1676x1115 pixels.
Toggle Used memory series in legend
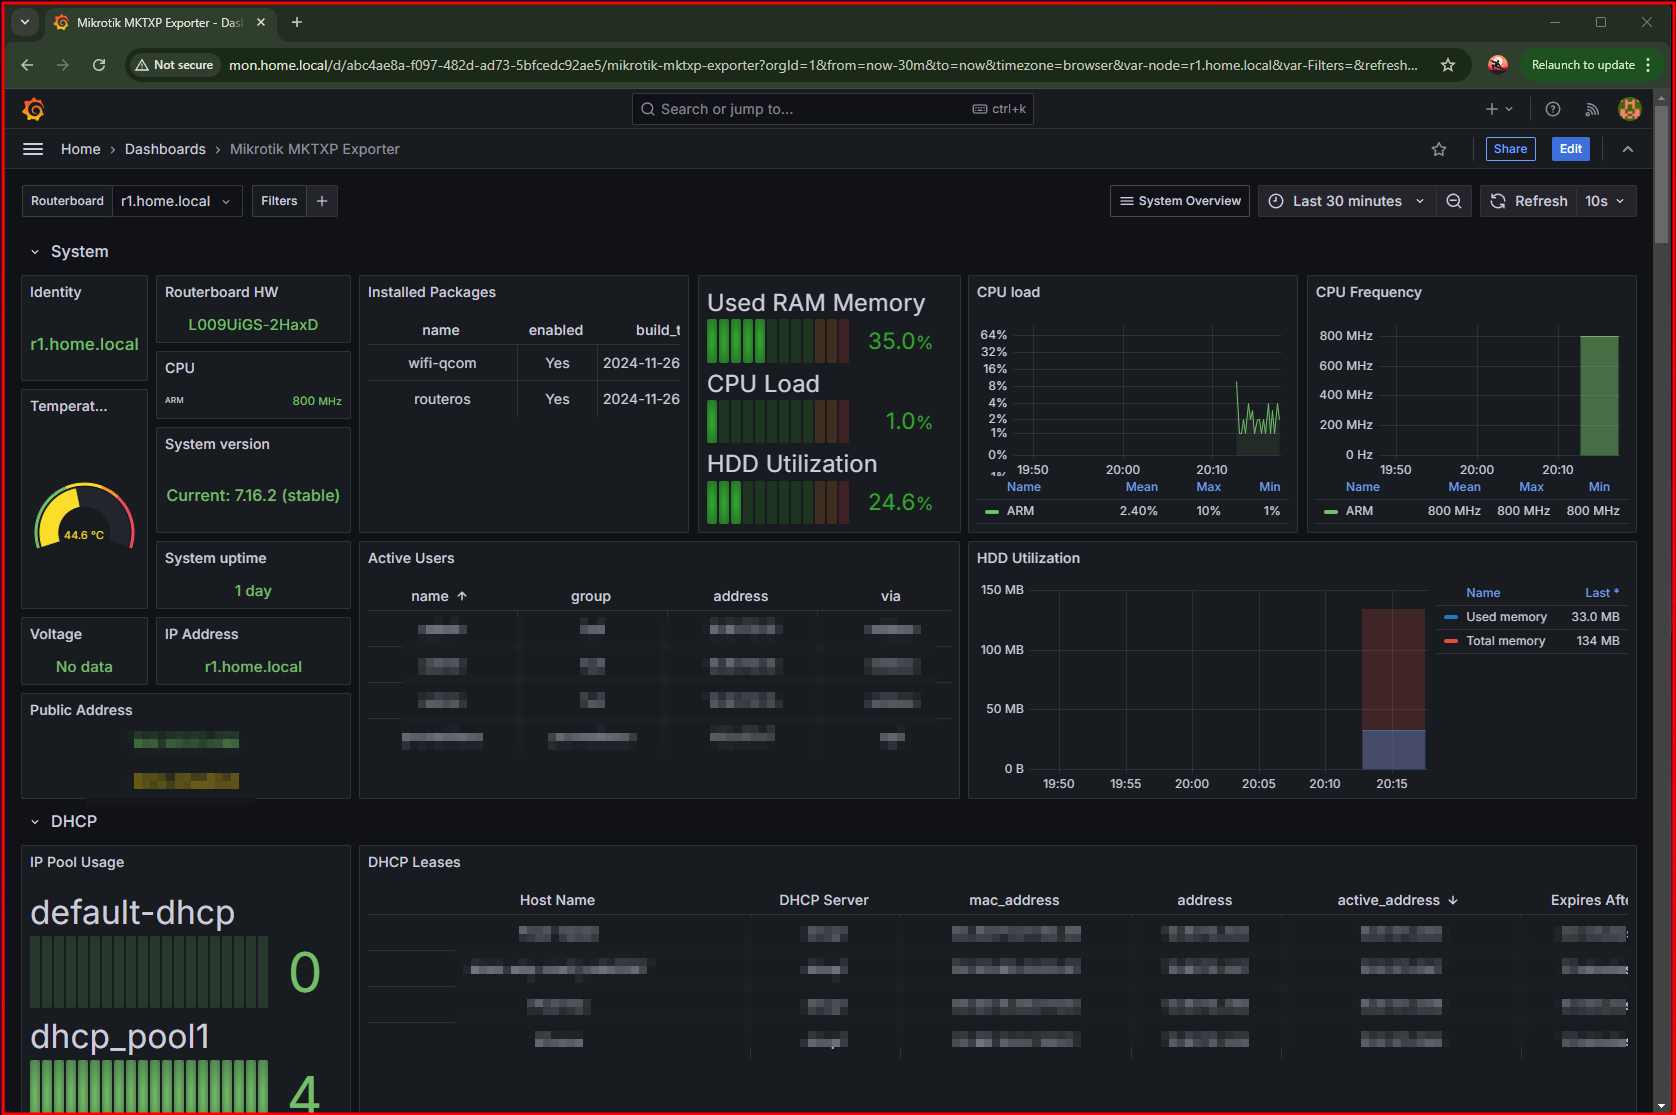[1506, 617]
